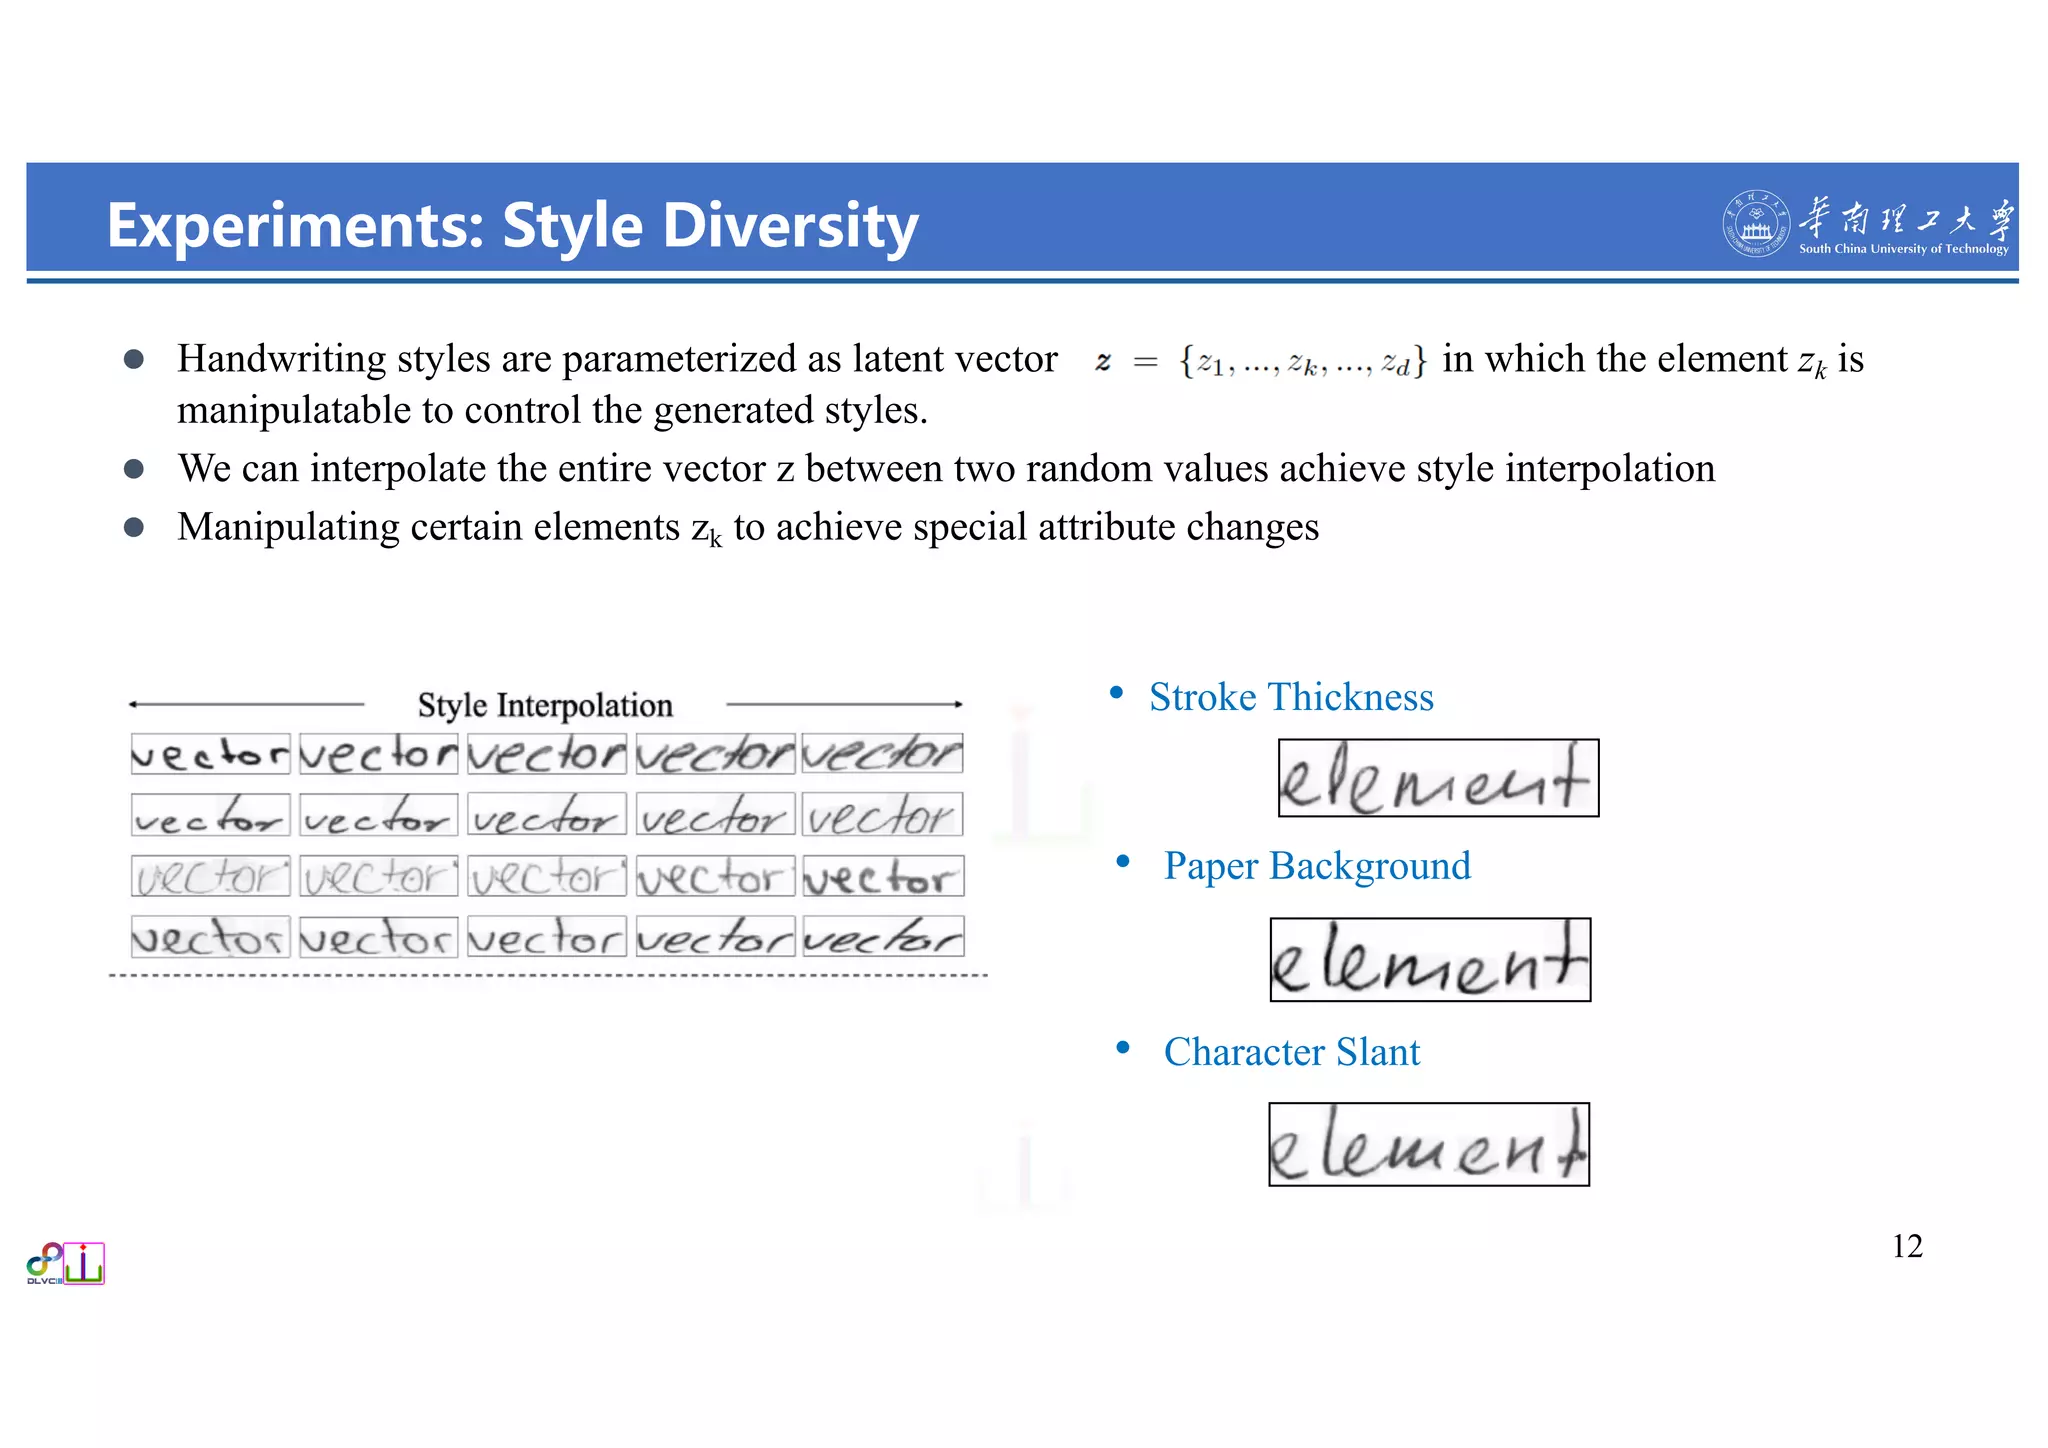Click the Stroke Thickness element handwriting image
2048x1448 pixels.
tap(1438, 778)
